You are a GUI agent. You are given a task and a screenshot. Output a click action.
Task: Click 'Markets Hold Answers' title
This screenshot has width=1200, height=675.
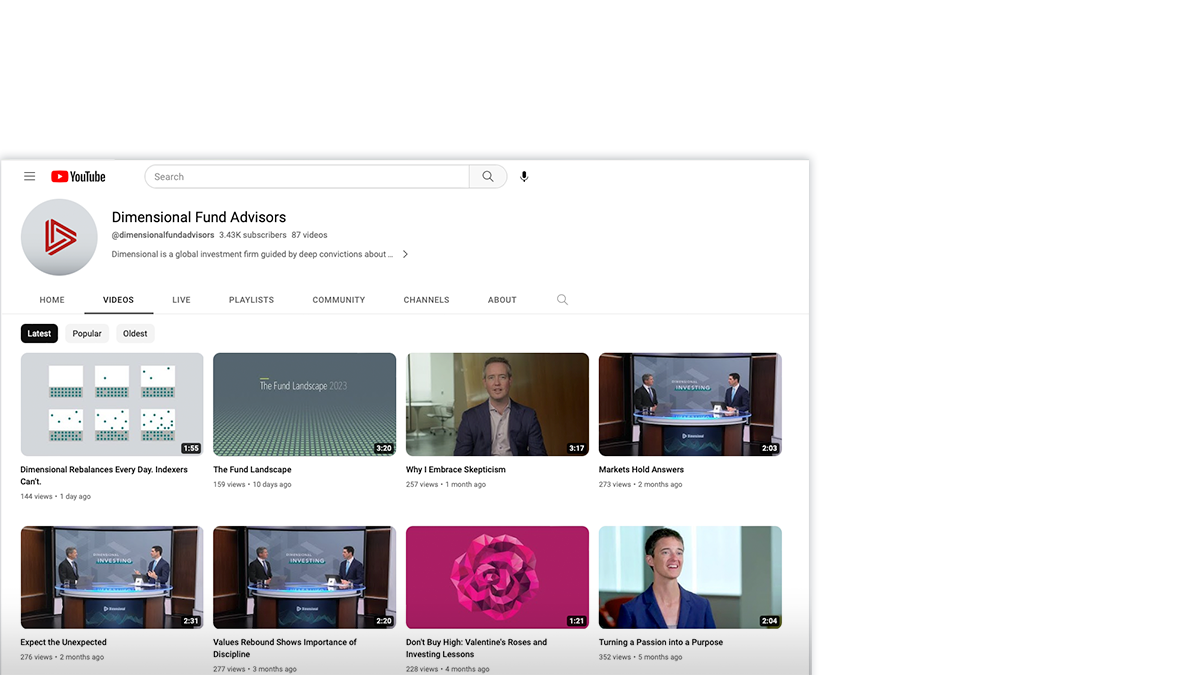click(641, 470)
